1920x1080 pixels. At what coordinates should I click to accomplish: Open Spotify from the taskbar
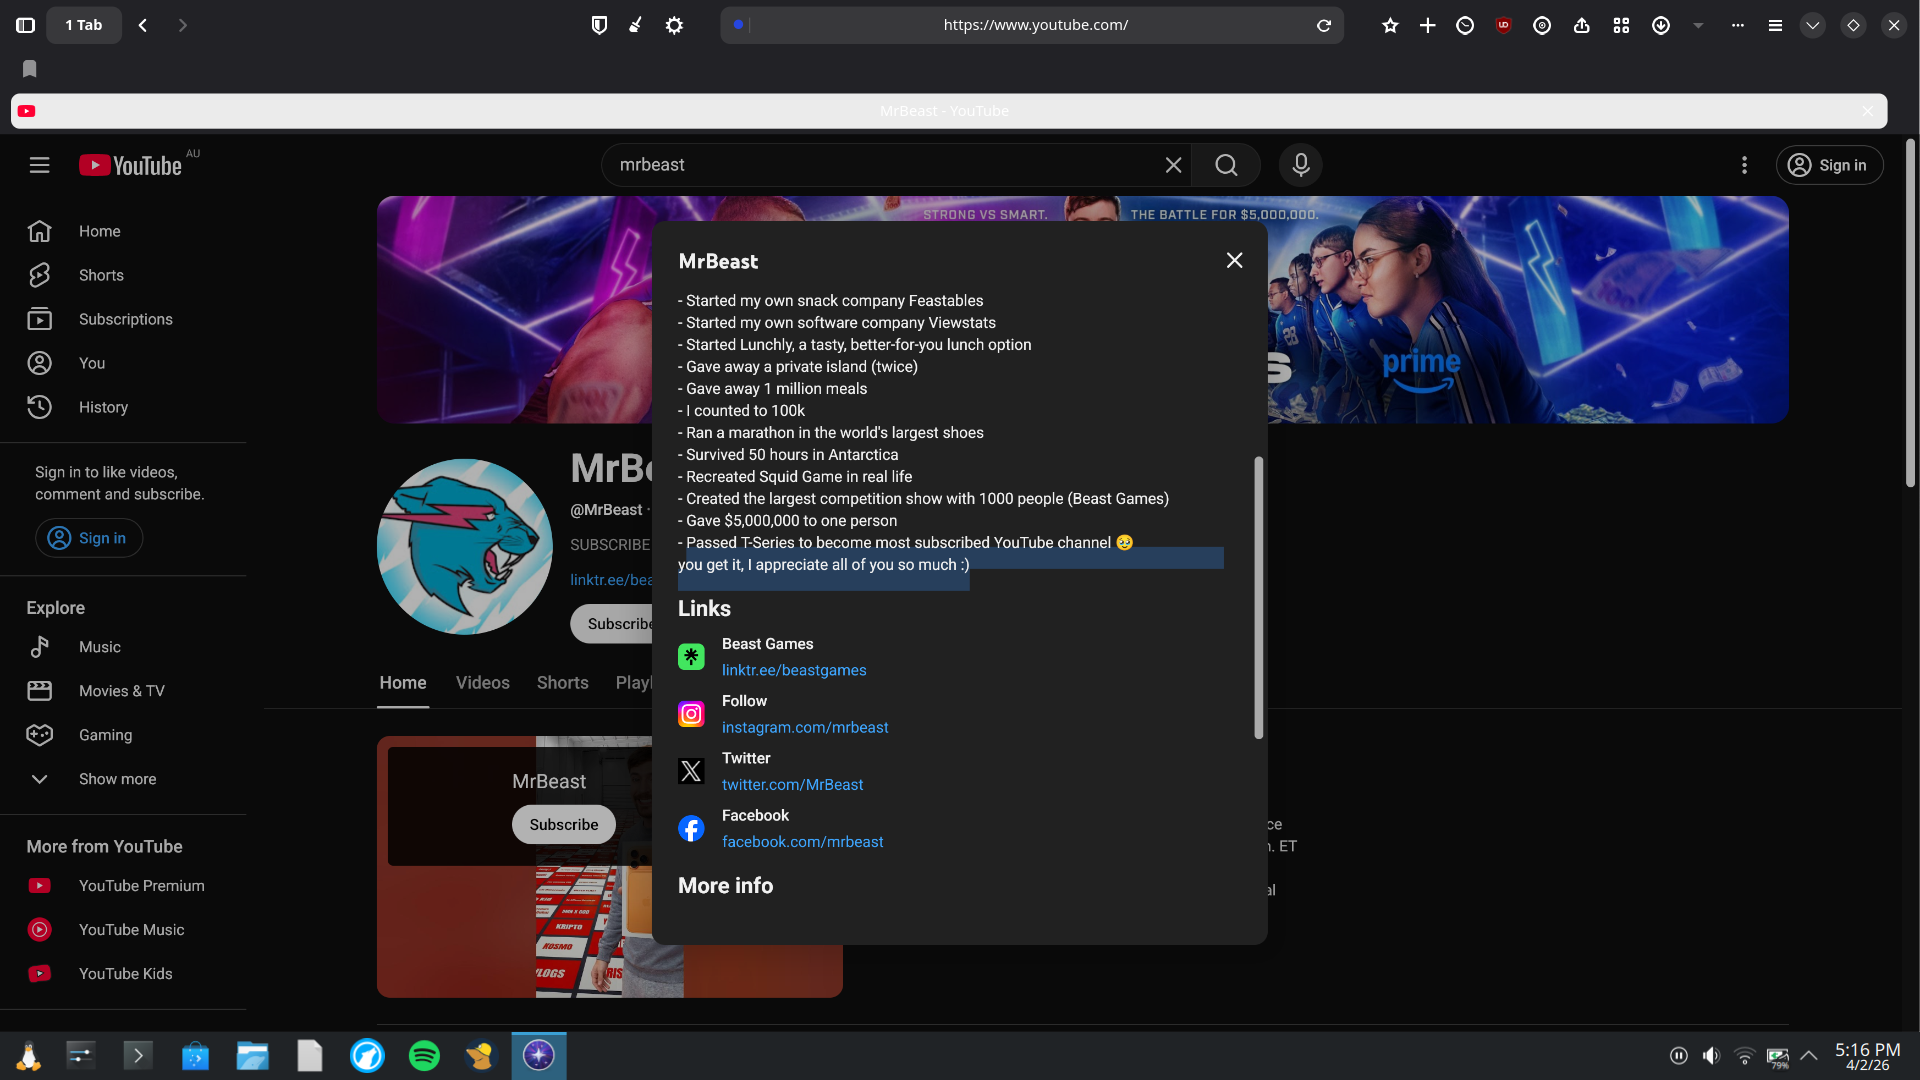click(424, 1056)
